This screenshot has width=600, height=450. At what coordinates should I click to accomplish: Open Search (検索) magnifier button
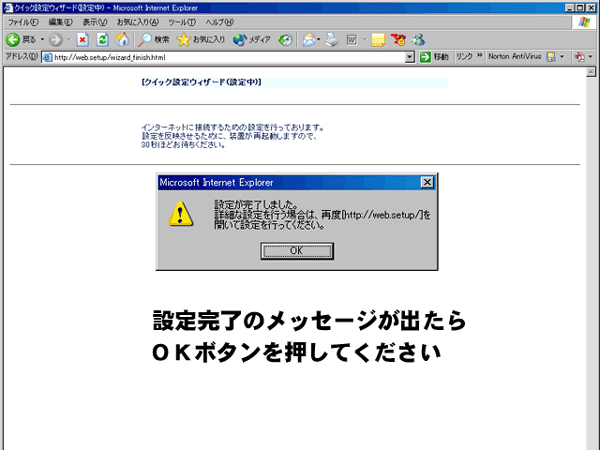point(153,39)
